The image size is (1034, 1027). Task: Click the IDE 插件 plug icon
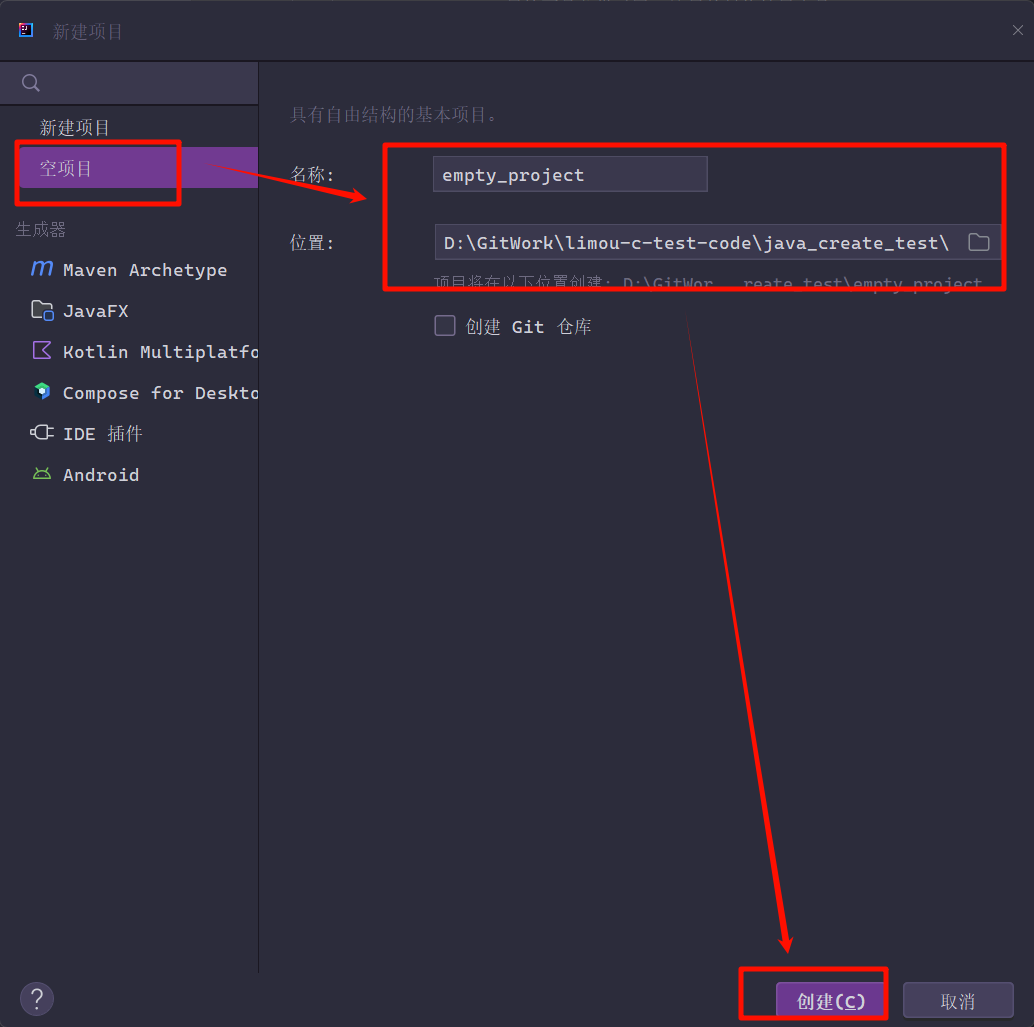pos(42,433)
